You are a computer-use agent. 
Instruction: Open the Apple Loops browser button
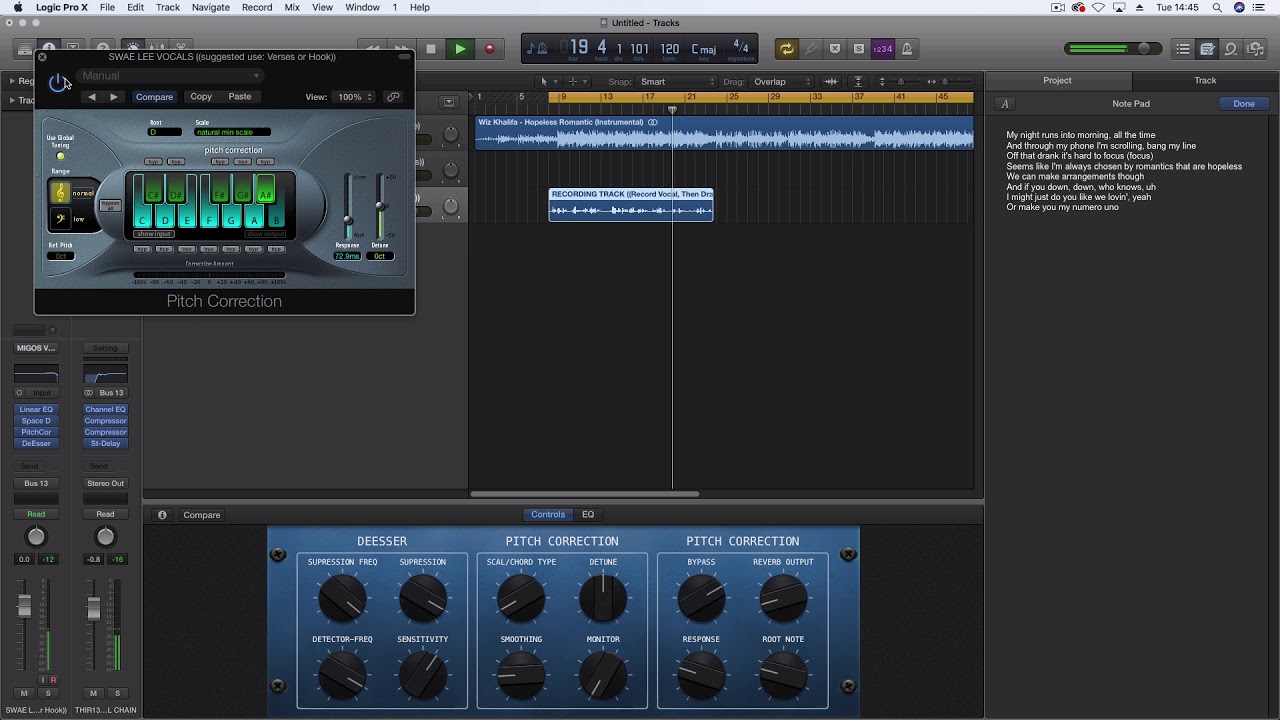[x=1231, y=48]
